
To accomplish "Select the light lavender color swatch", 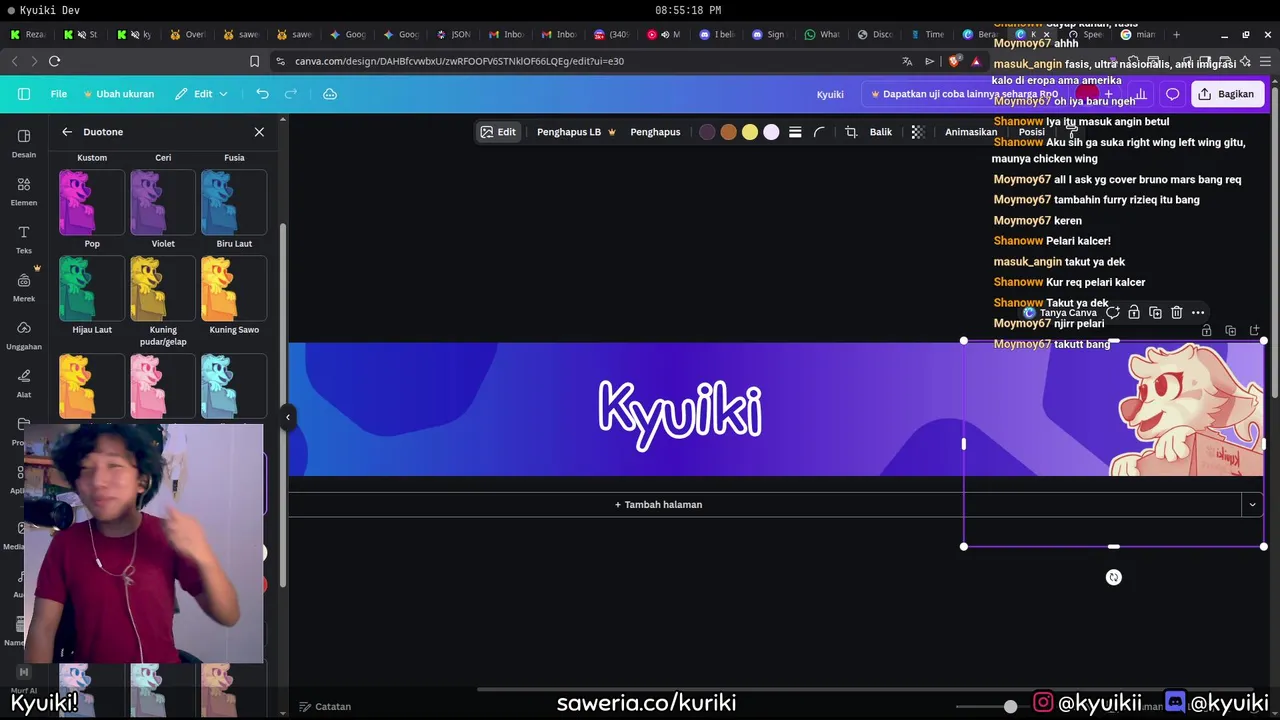I will [771, 132].
